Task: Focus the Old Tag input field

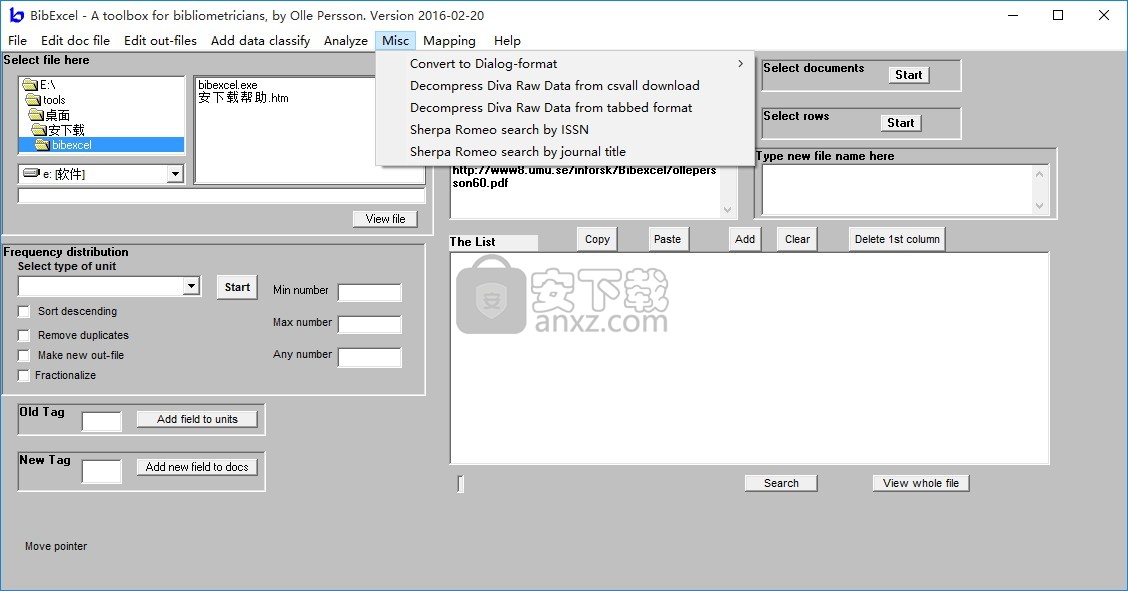Action: (101, 421)
